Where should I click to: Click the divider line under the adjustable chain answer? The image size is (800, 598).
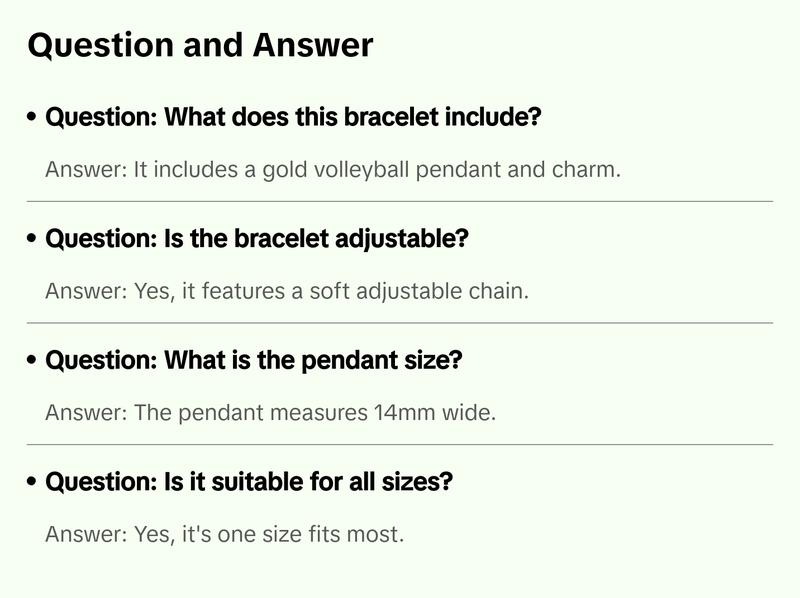pos(400,323)
